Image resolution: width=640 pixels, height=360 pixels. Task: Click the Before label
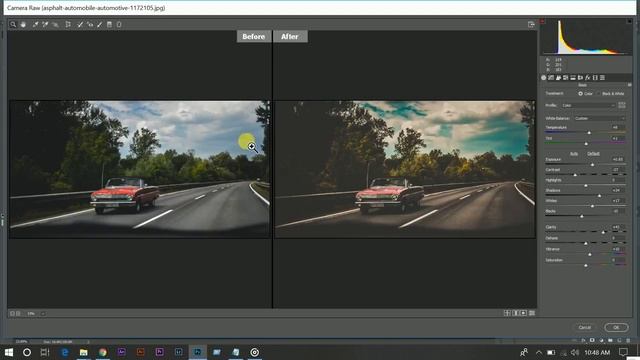coord(253,36)
